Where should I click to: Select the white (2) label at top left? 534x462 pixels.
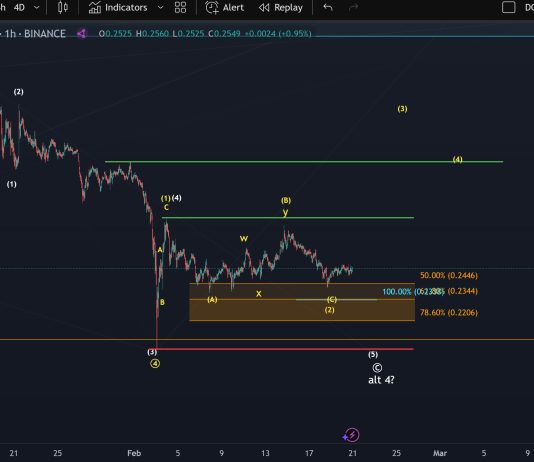[x=19, y=92]
